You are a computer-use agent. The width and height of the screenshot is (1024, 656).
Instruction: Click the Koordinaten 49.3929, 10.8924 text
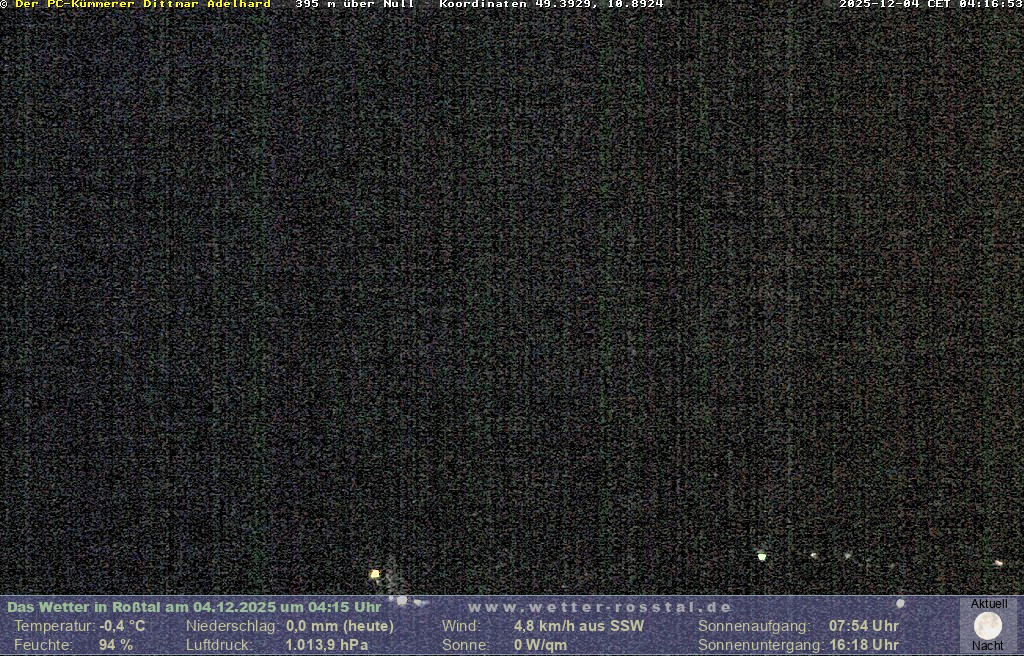pyautogui.click(x=551, y=4)
